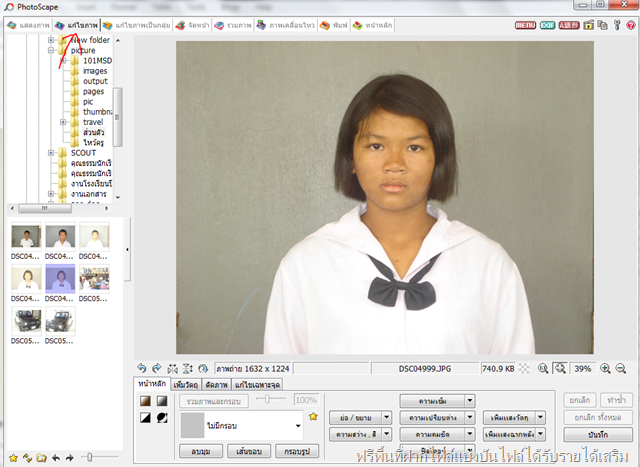Open the ย่อ / ขยาย dropdown arrow
The width and height of the screenshot is (640, 467).
[387, 418]
